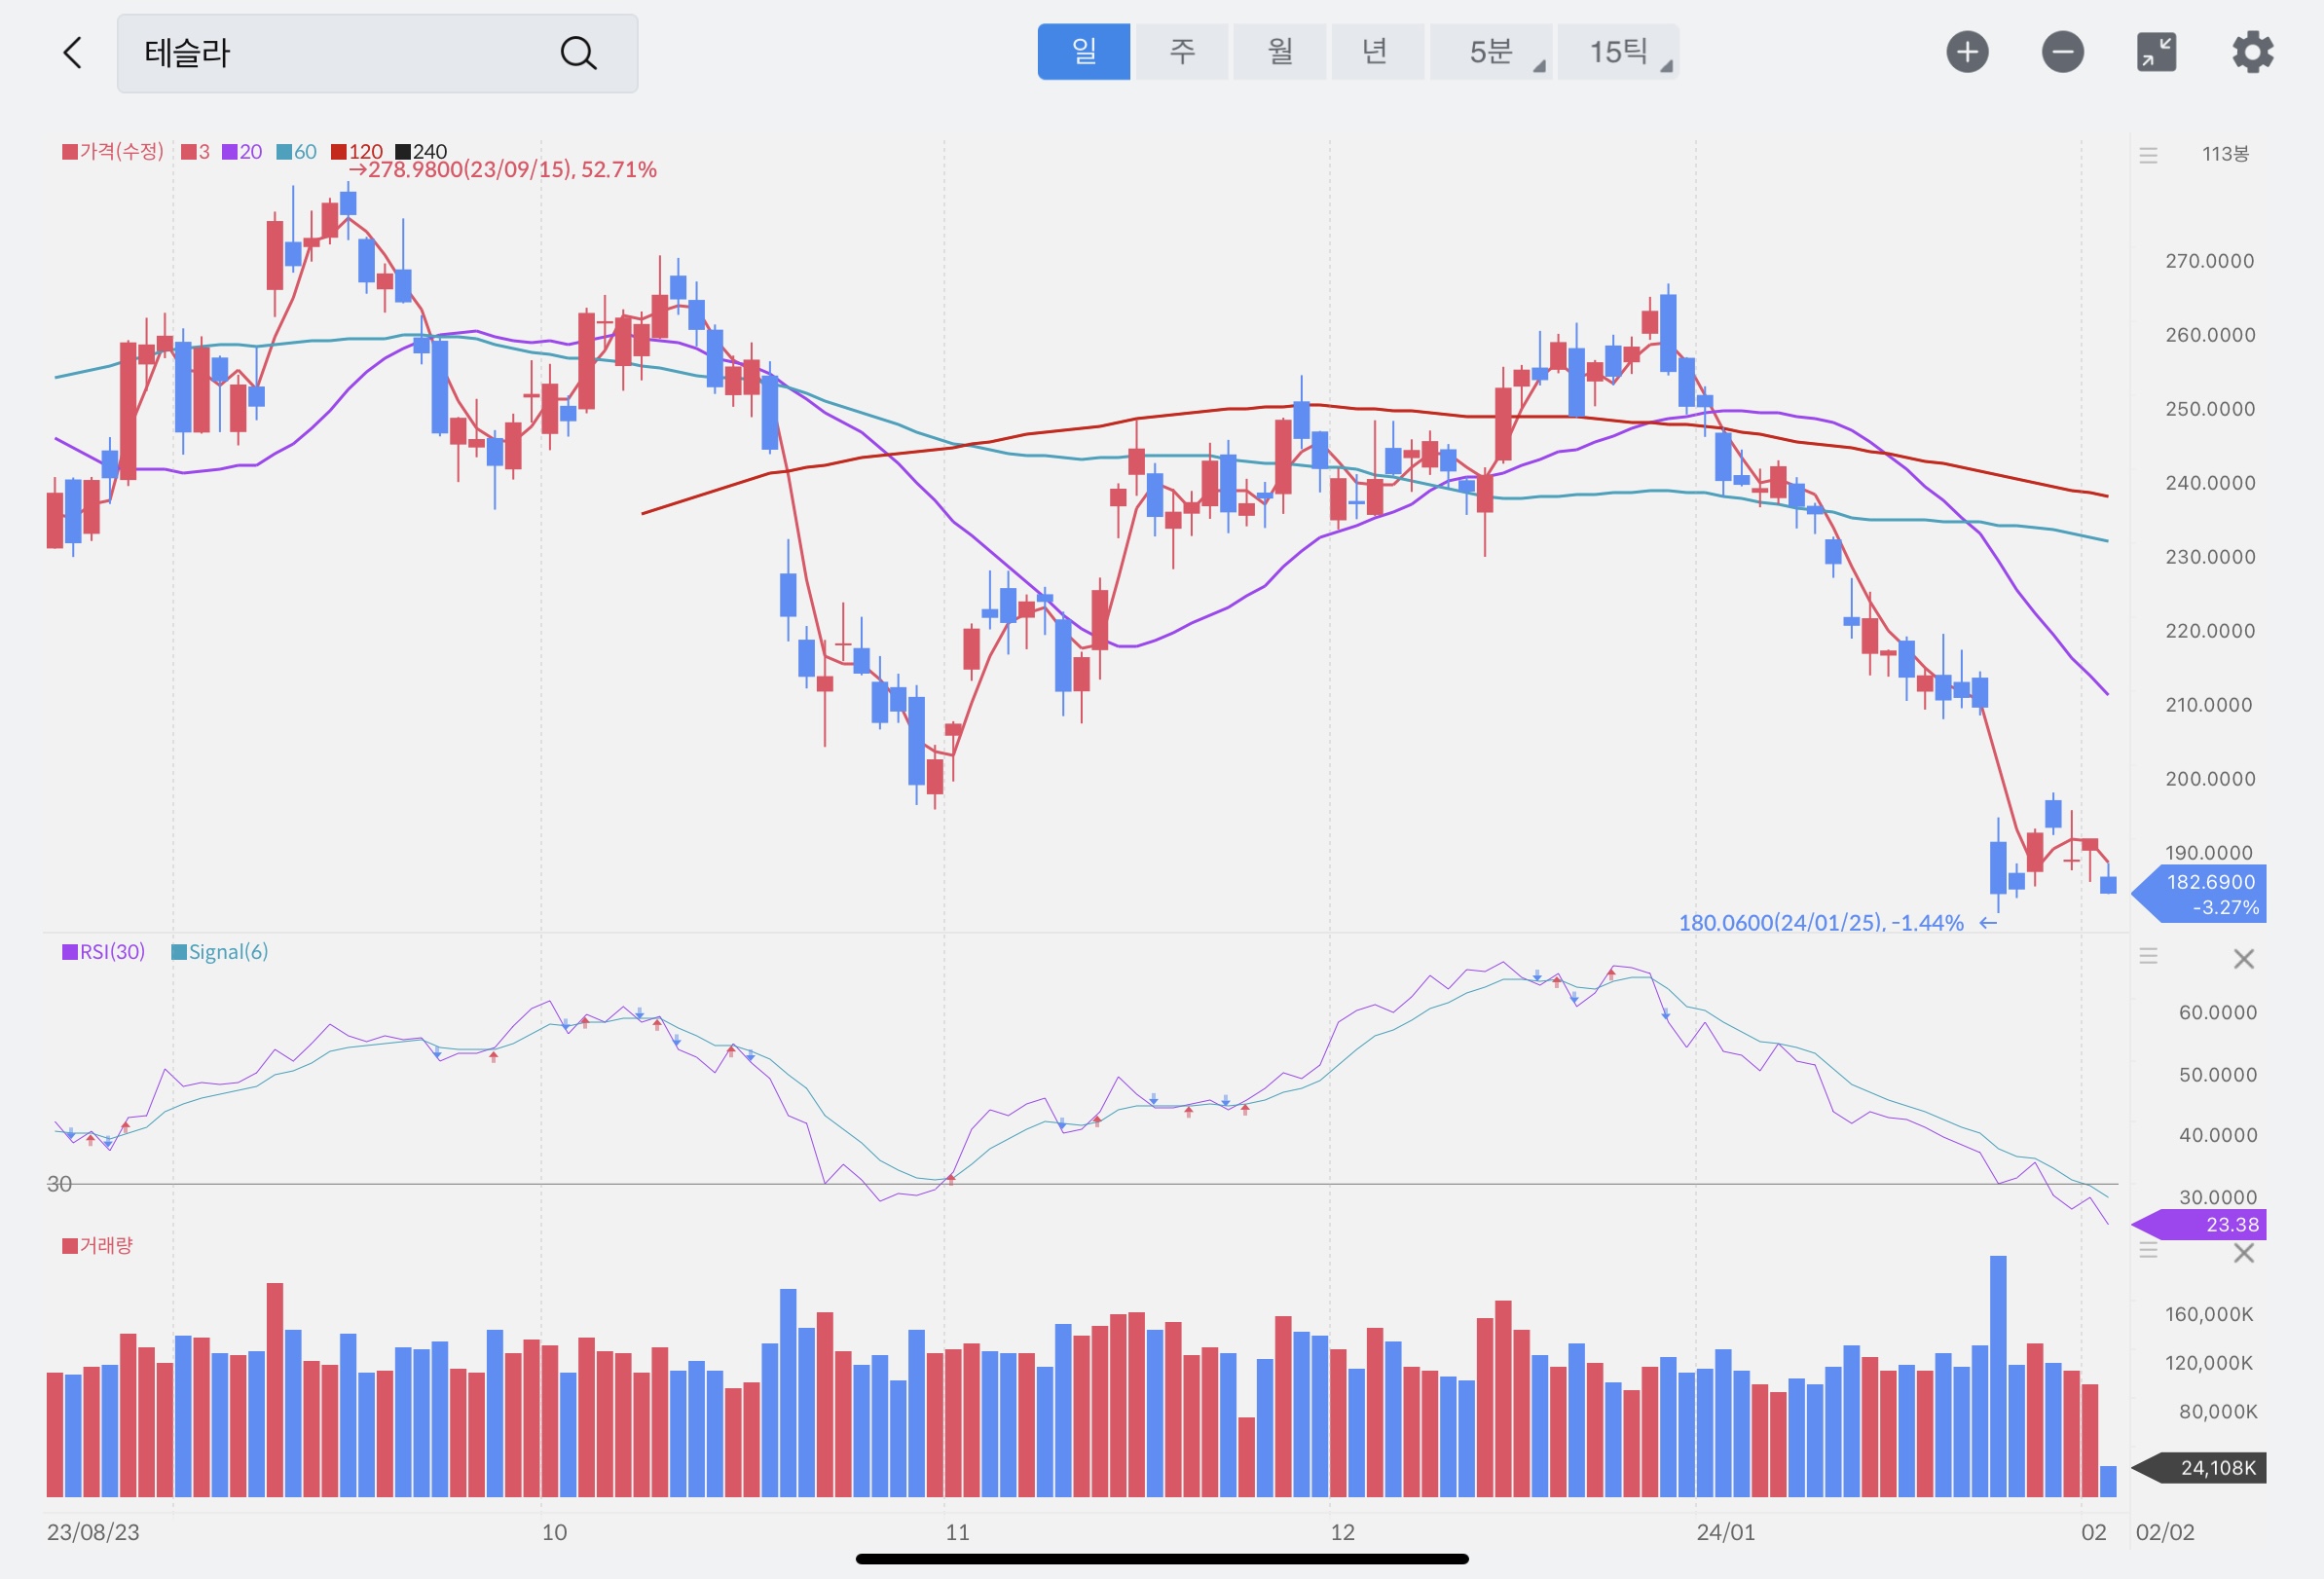Image resolution: width=2324 pixels, height=1579 pixels.
Task: Open the 15틱 tick interval dropdown
Action: tap(1618, 52)
